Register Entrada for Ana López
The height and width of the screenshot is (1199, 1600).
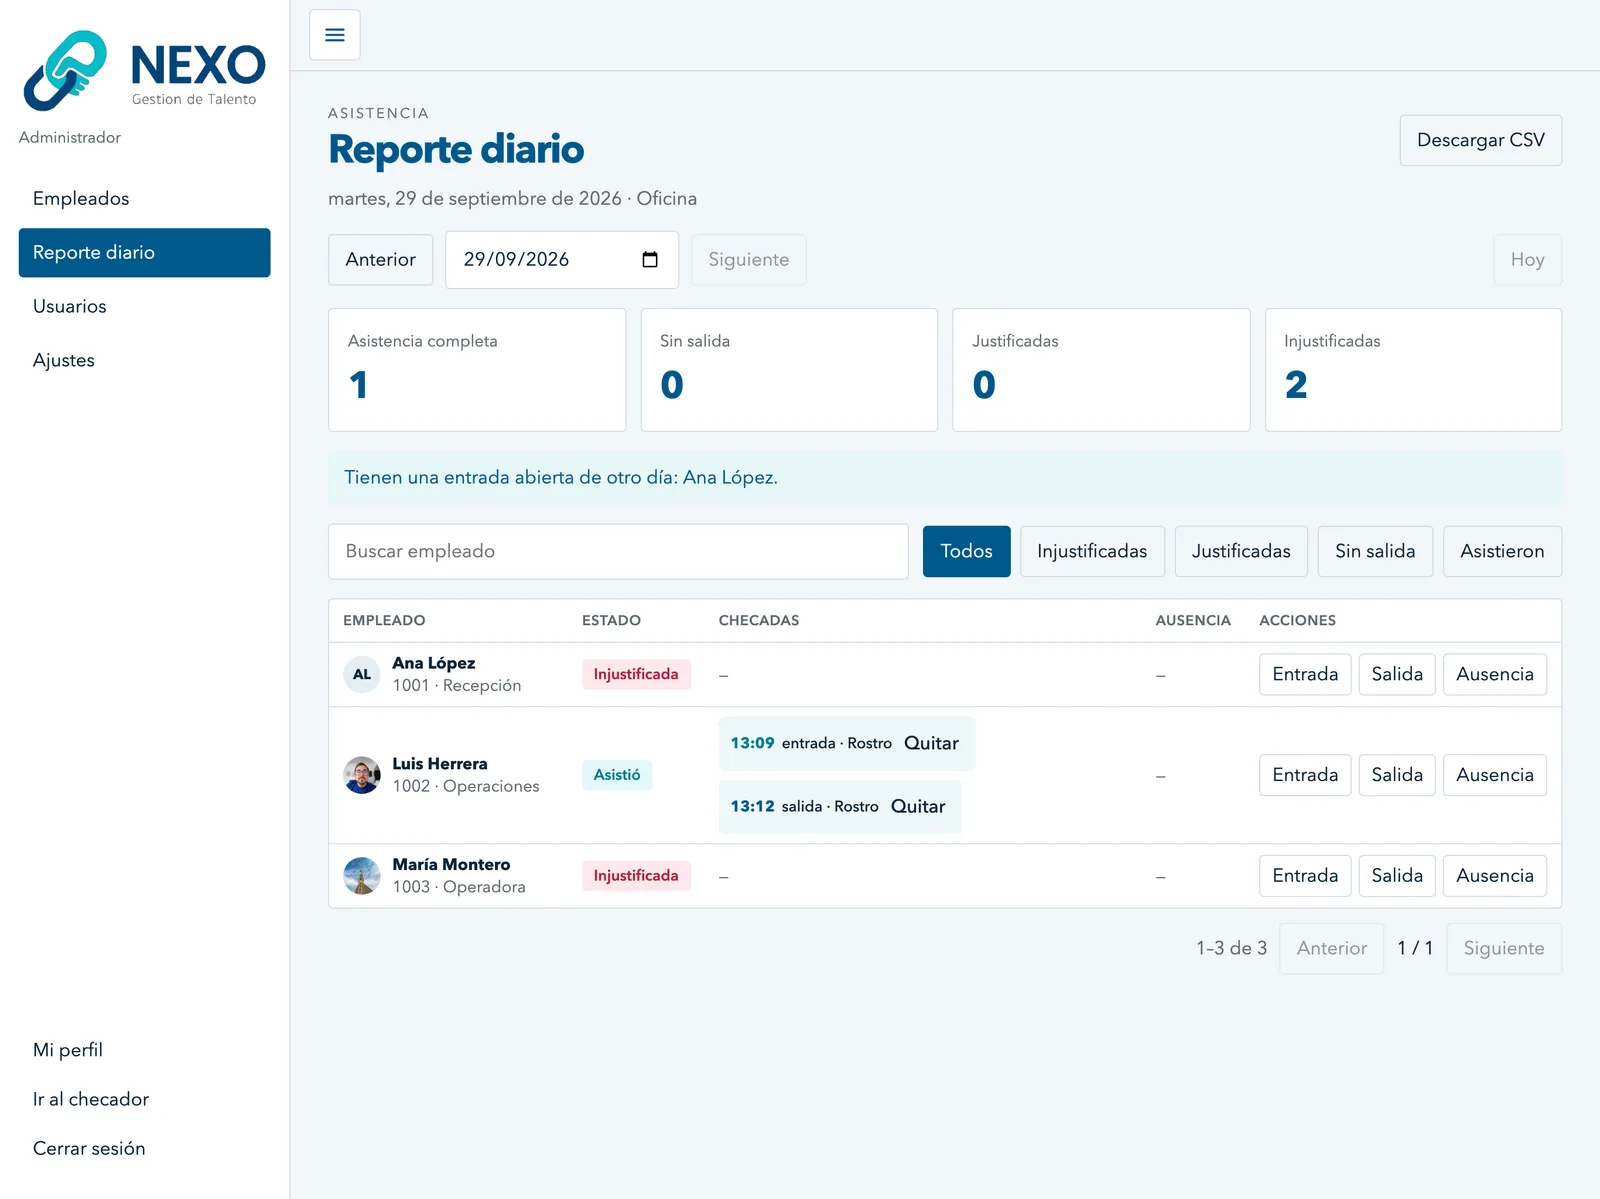pyautogui.click(x=1305, y=674)
